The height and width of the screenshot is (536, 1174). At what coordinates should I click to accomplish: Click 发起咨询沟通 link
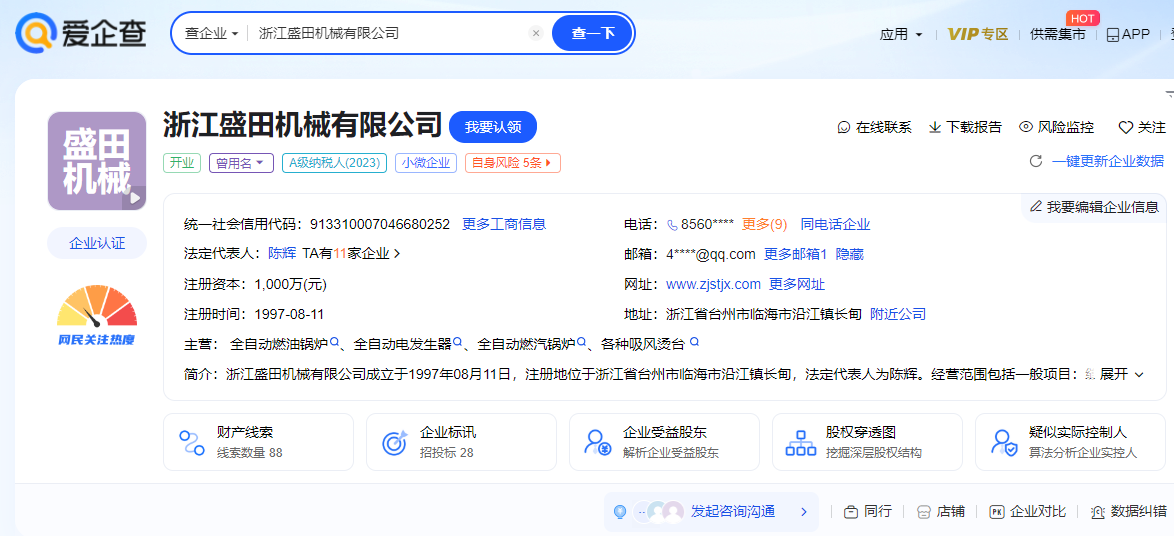(x=732, y=512)
